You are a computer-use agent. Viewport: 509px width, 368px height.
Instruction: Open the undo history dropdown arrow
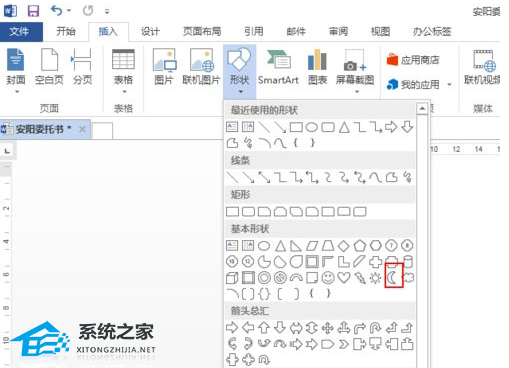click(x=69, y=11)
